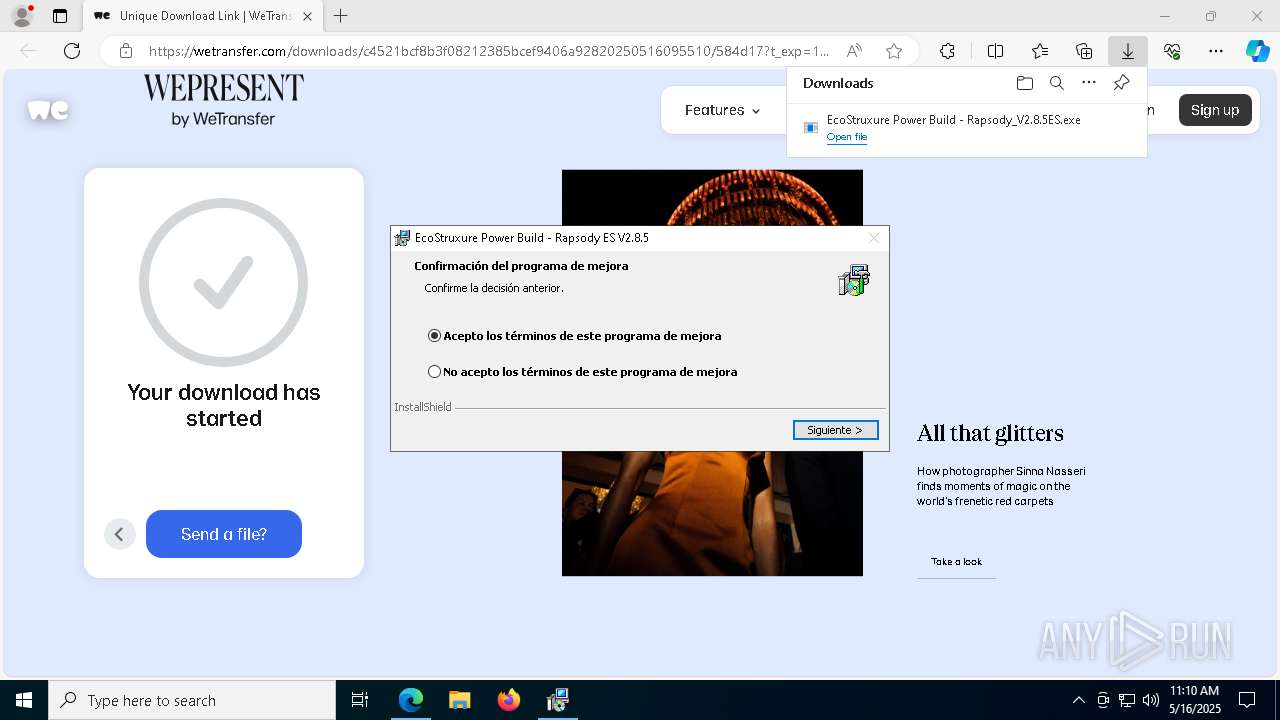Click the back chevron button
This screenshot has height=720, width=1280.
pyautogui.click(x=119, y=534)
